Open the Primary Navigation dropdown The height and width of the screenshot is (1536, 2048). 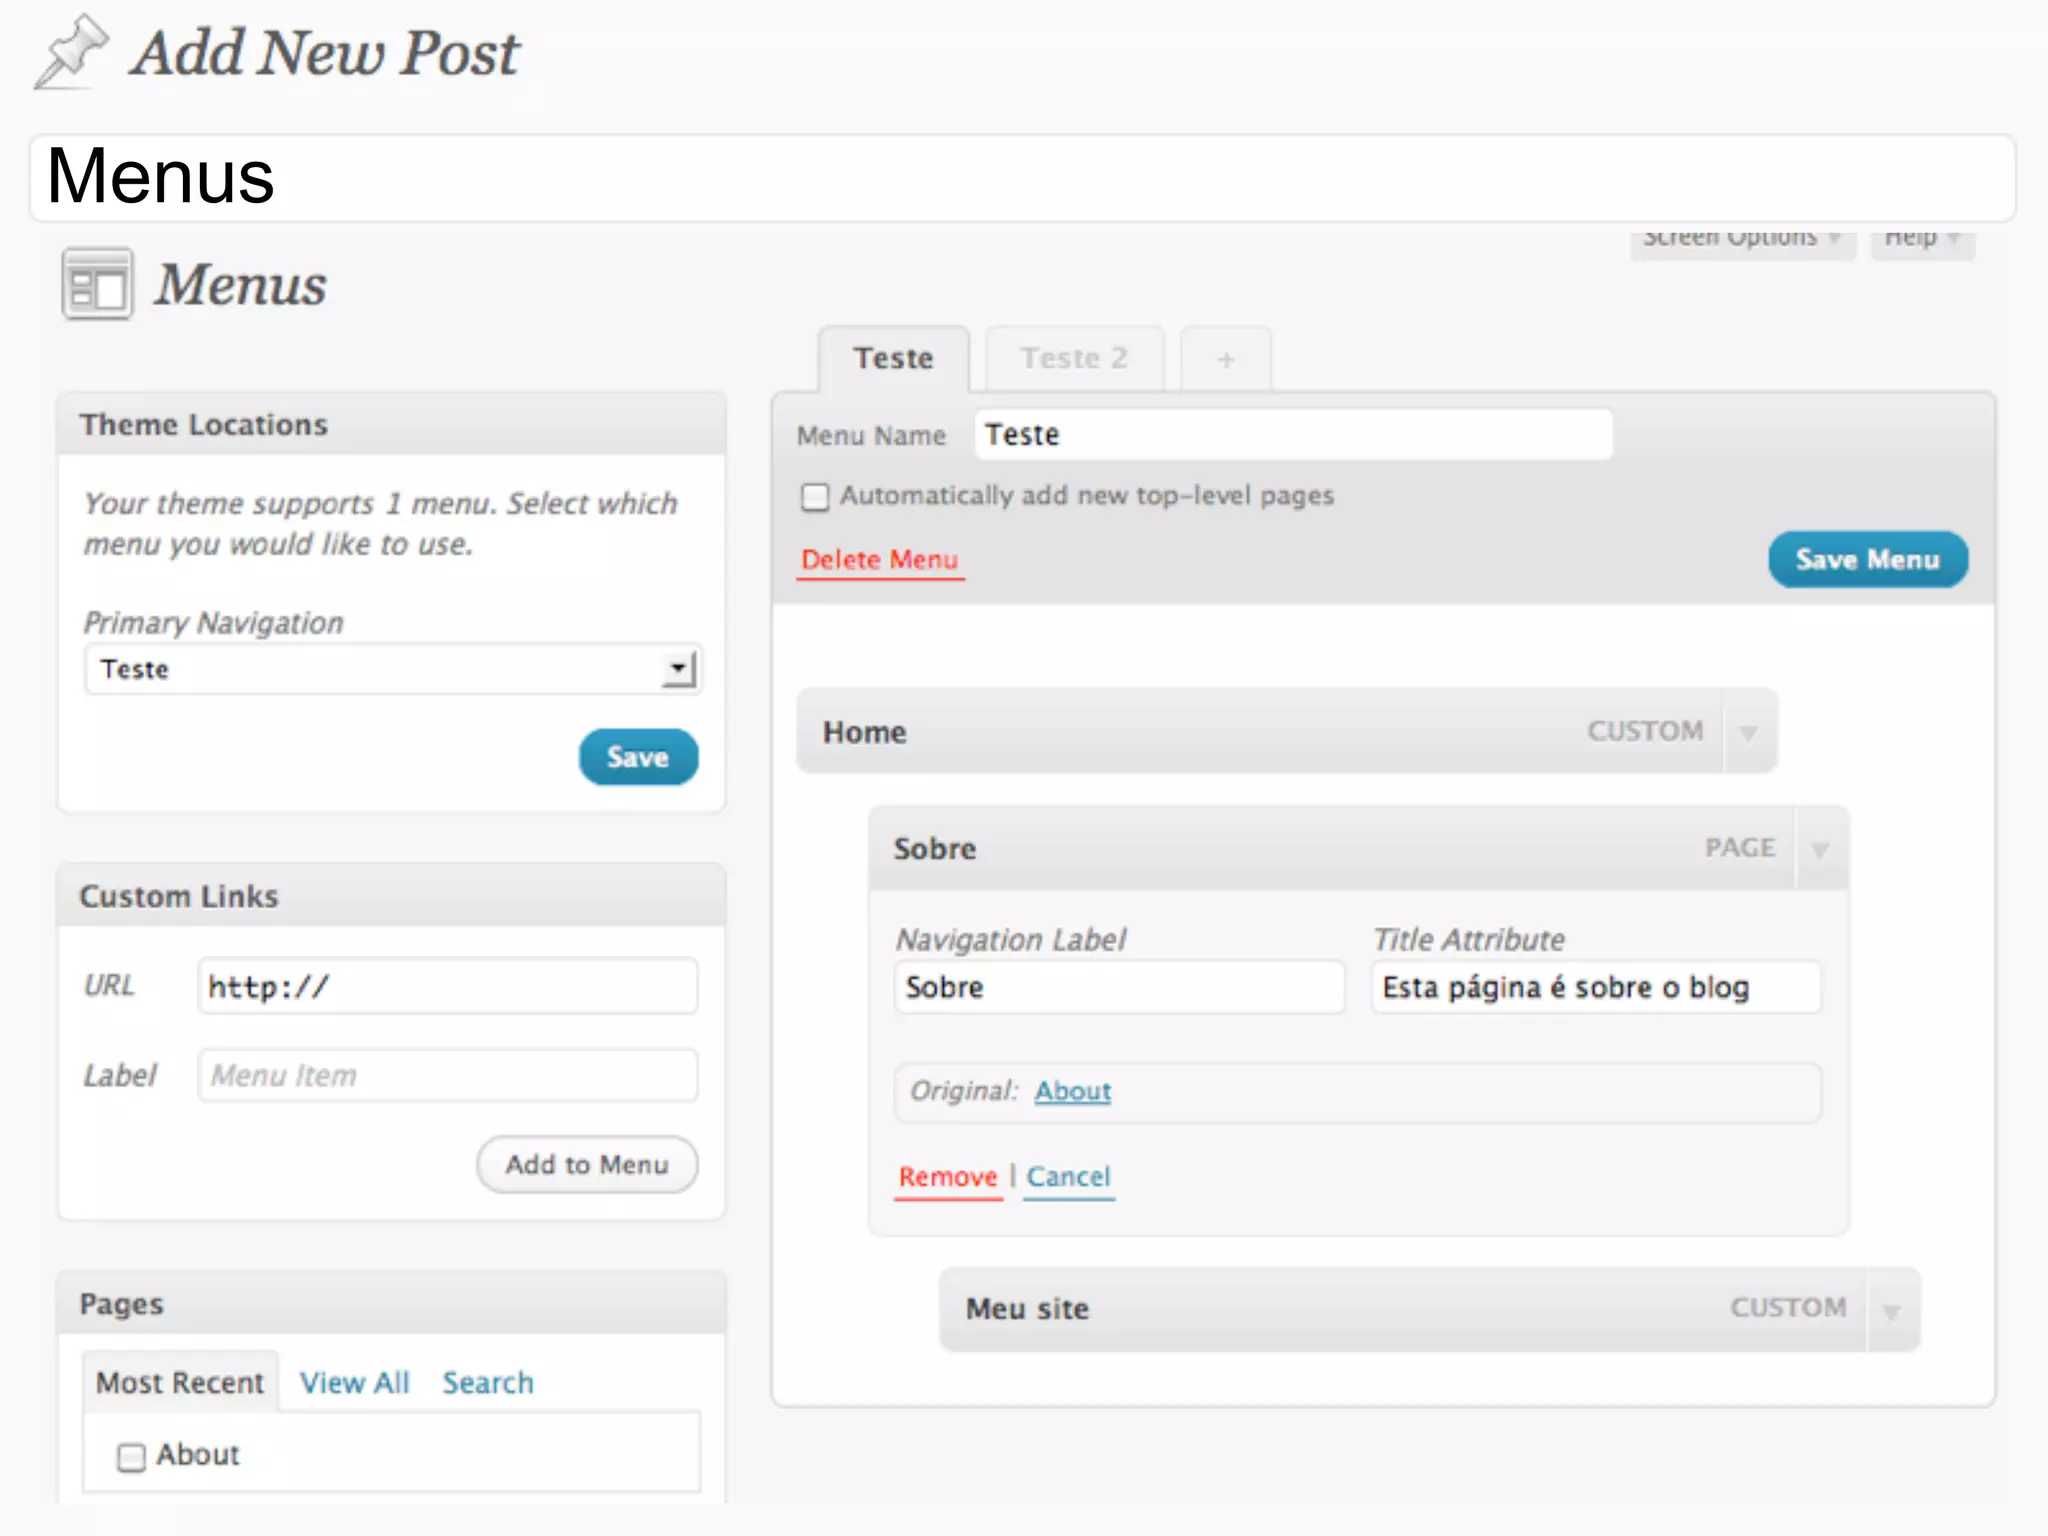click(678, 669)
